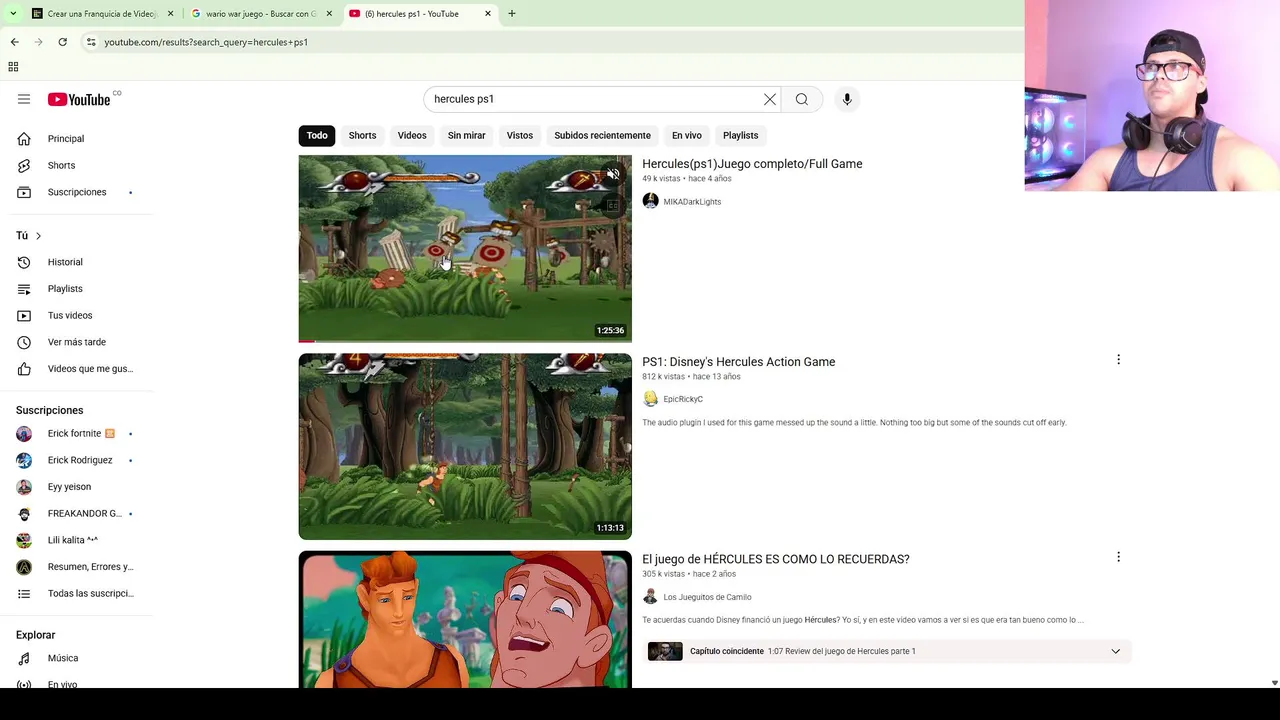Open a new browser tab with plus
The width and height of the screenshot is (1280, 720).
pos(512,14)
